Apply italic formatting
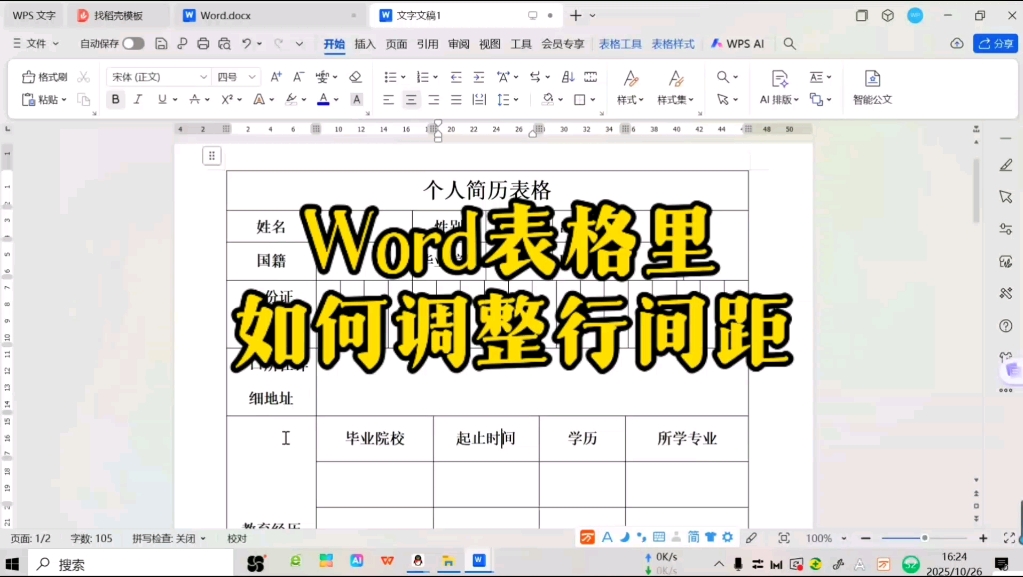This screenshot has height=577, width=1023. pos(137,100)
